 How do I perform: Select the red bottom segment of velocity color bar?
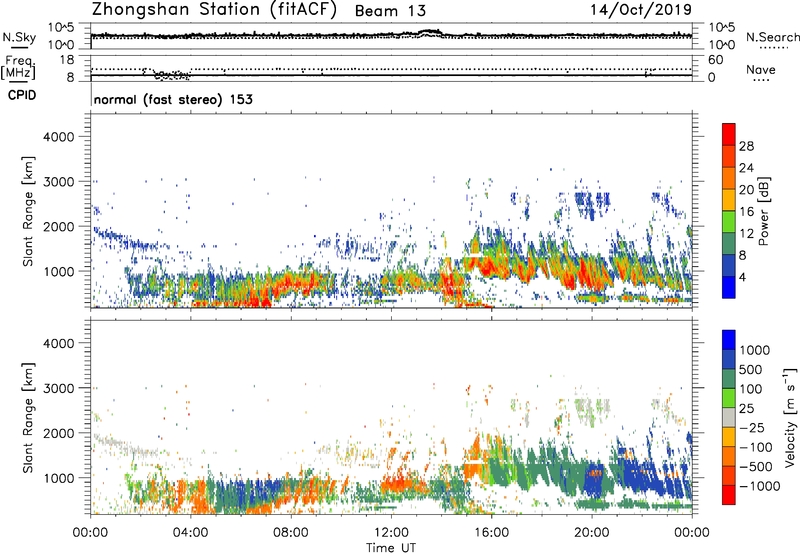tap(729, 495)
